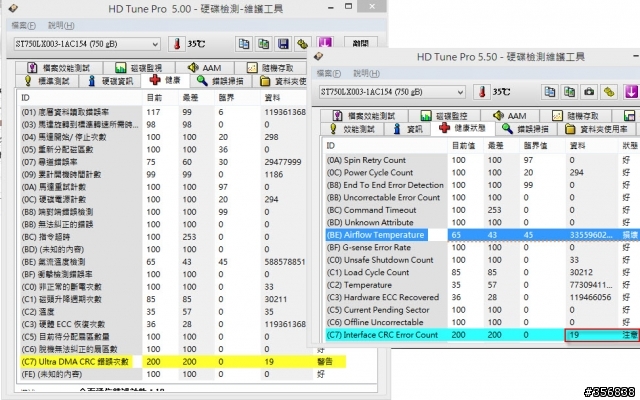Switch to 檔案效能測試 tab in 5.00 window

coord(59,68)
